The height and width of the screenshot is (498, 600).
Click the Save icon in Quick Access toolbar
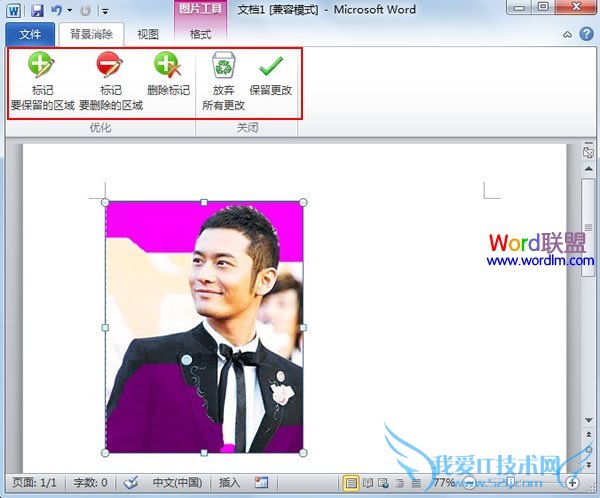37,10
